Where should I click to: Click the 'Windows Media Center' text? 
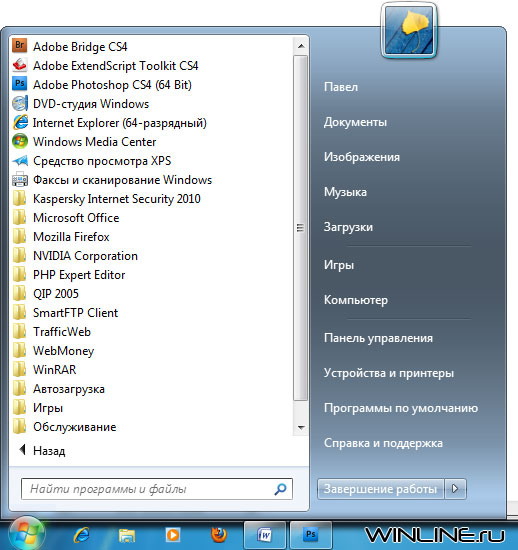pyautogui.click(x=94, y=142)
